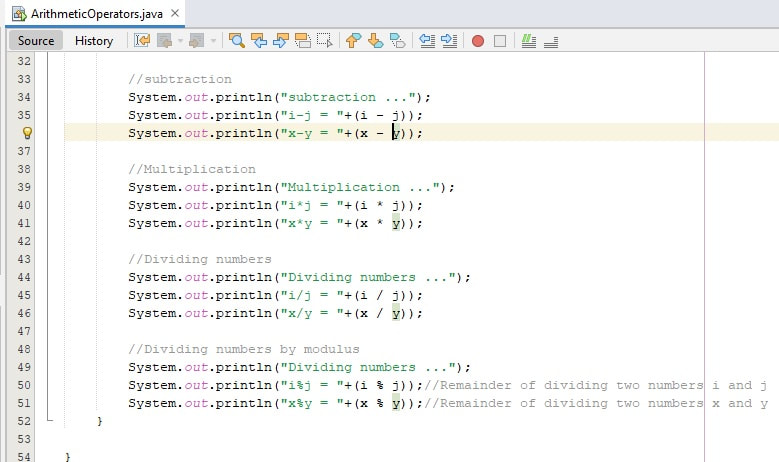Image resolution: width=779 pixels, height=462 pixels.
Task: Click the lightbulb hint icon in gutter
Action: tap(27, 133)
